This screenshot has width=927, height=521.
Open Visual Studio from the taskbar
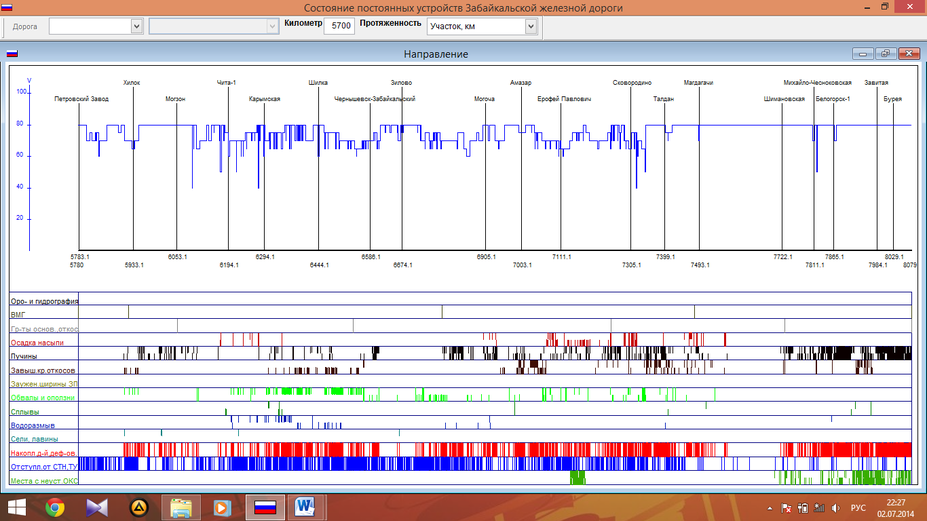tap(97, 508)
